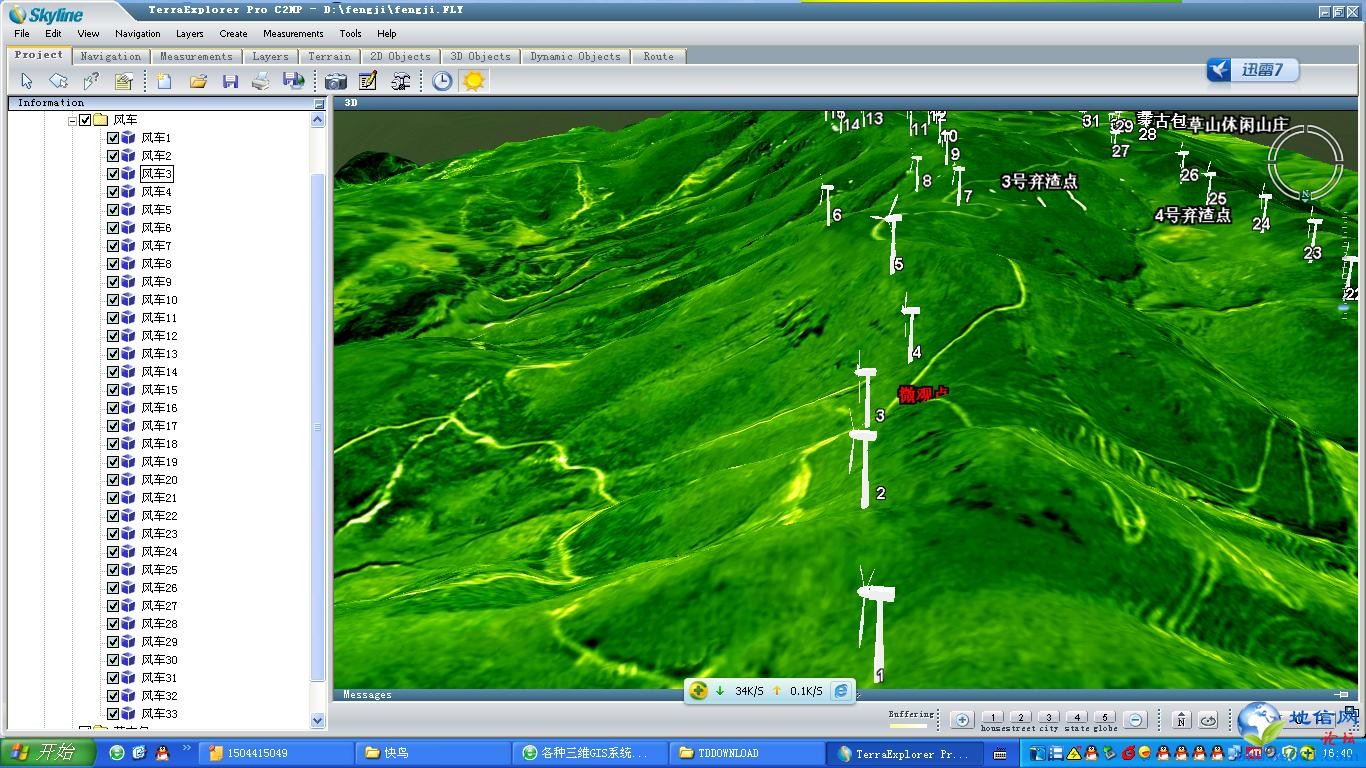The image size is (1366, 768).
Task: Expand the taskbar quick launch chevron
Action: pos(187,748)
